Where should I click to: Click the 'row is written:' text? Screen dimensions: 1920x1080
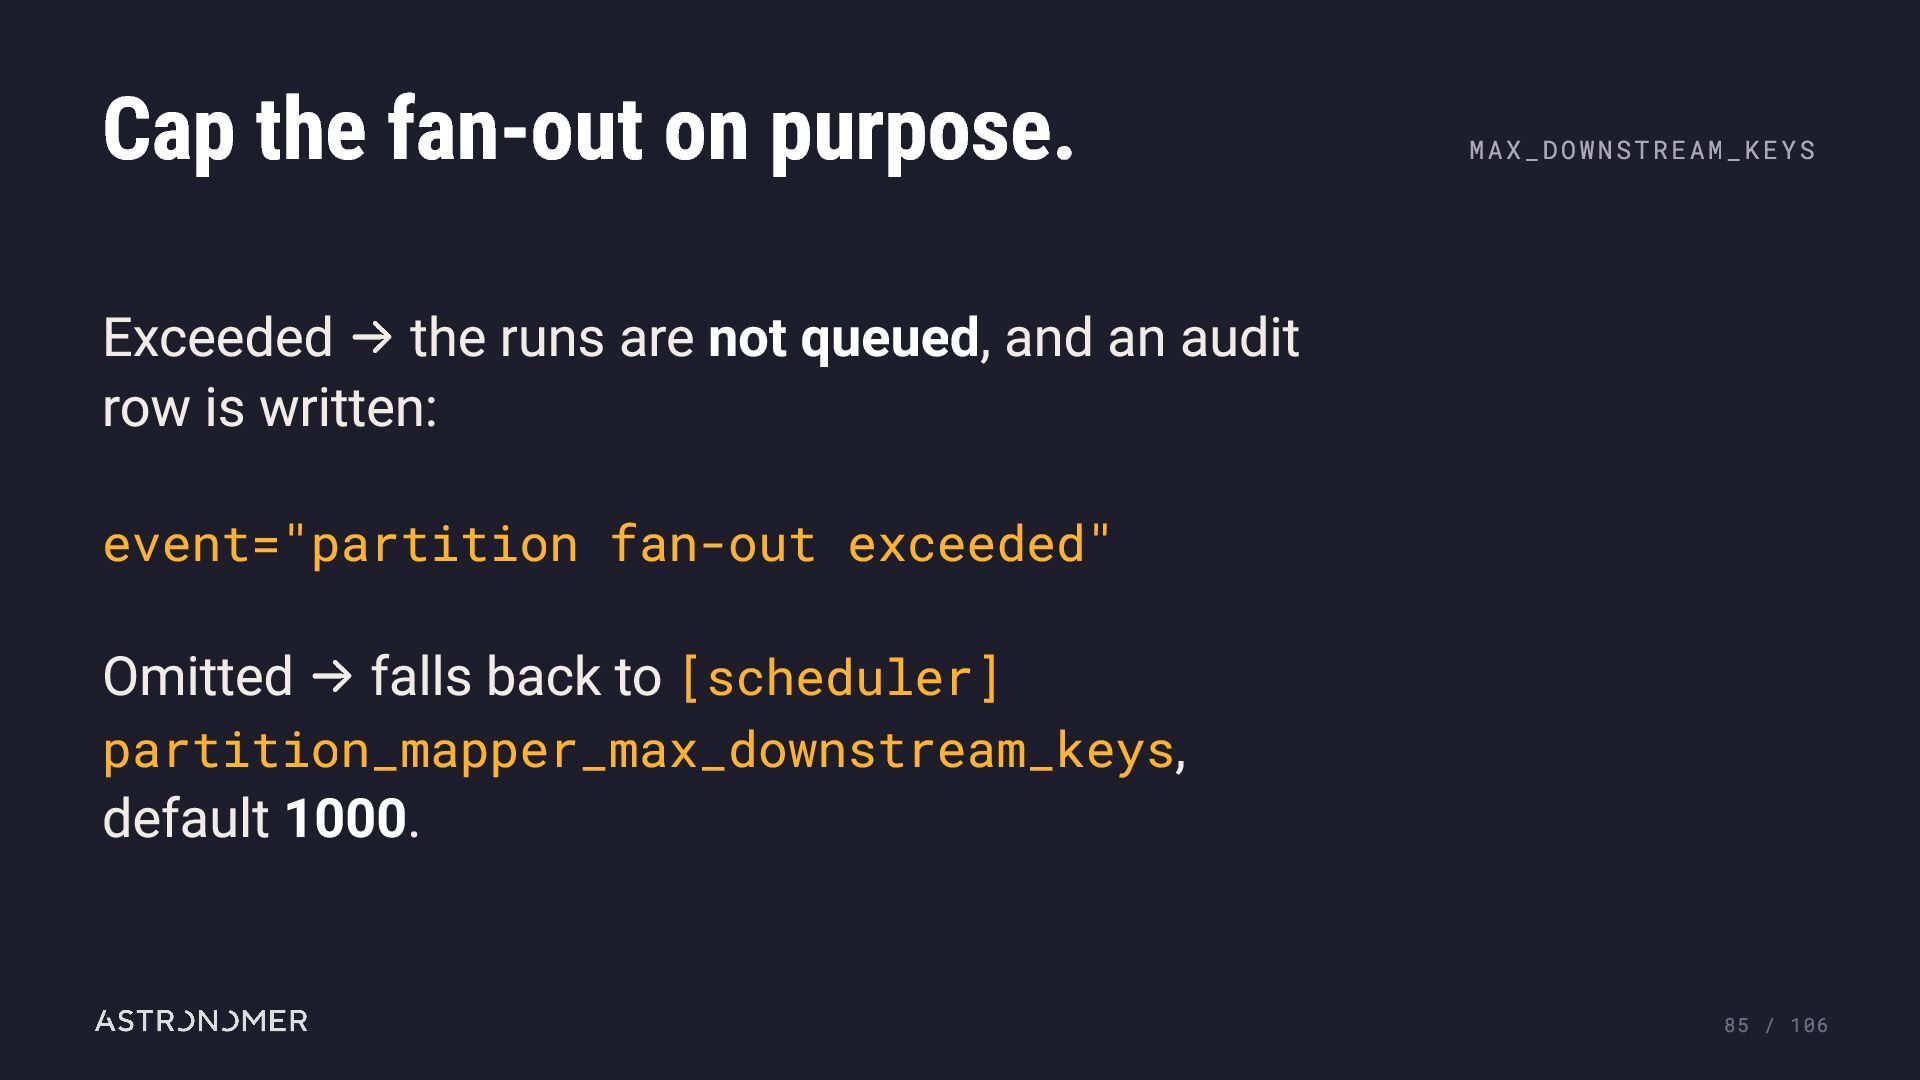pyautogui.click(x=270, y=408)
